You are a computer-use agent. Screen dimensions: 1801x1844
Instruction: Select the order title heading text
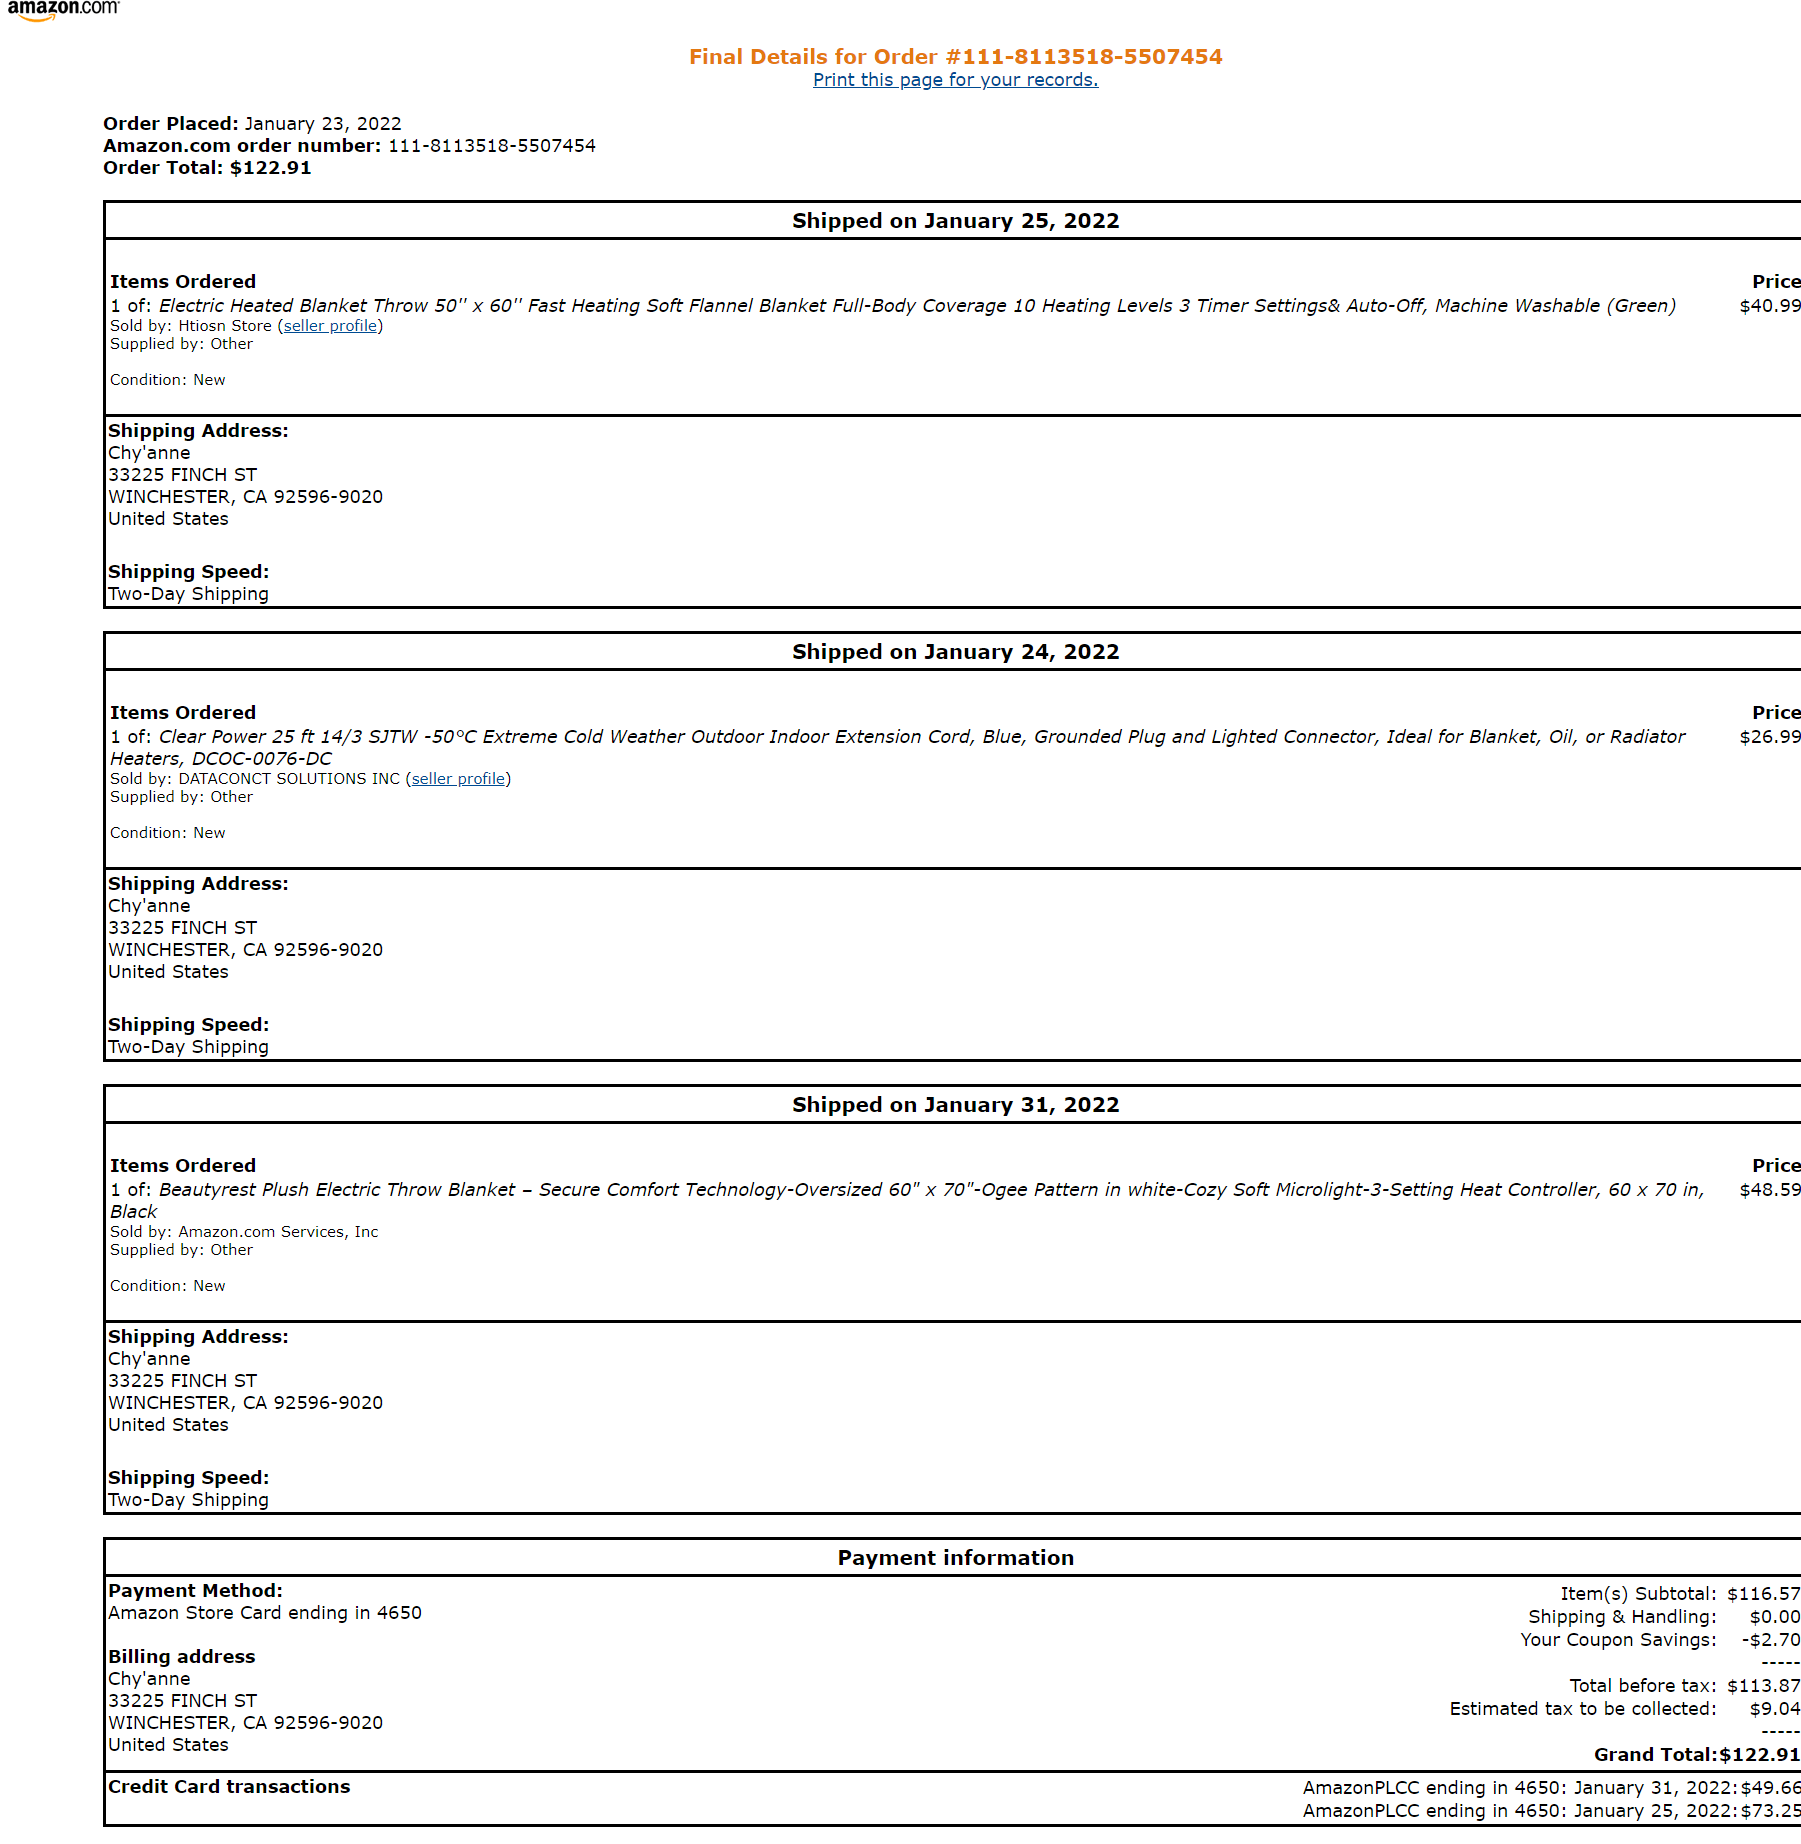coord(955,57)
